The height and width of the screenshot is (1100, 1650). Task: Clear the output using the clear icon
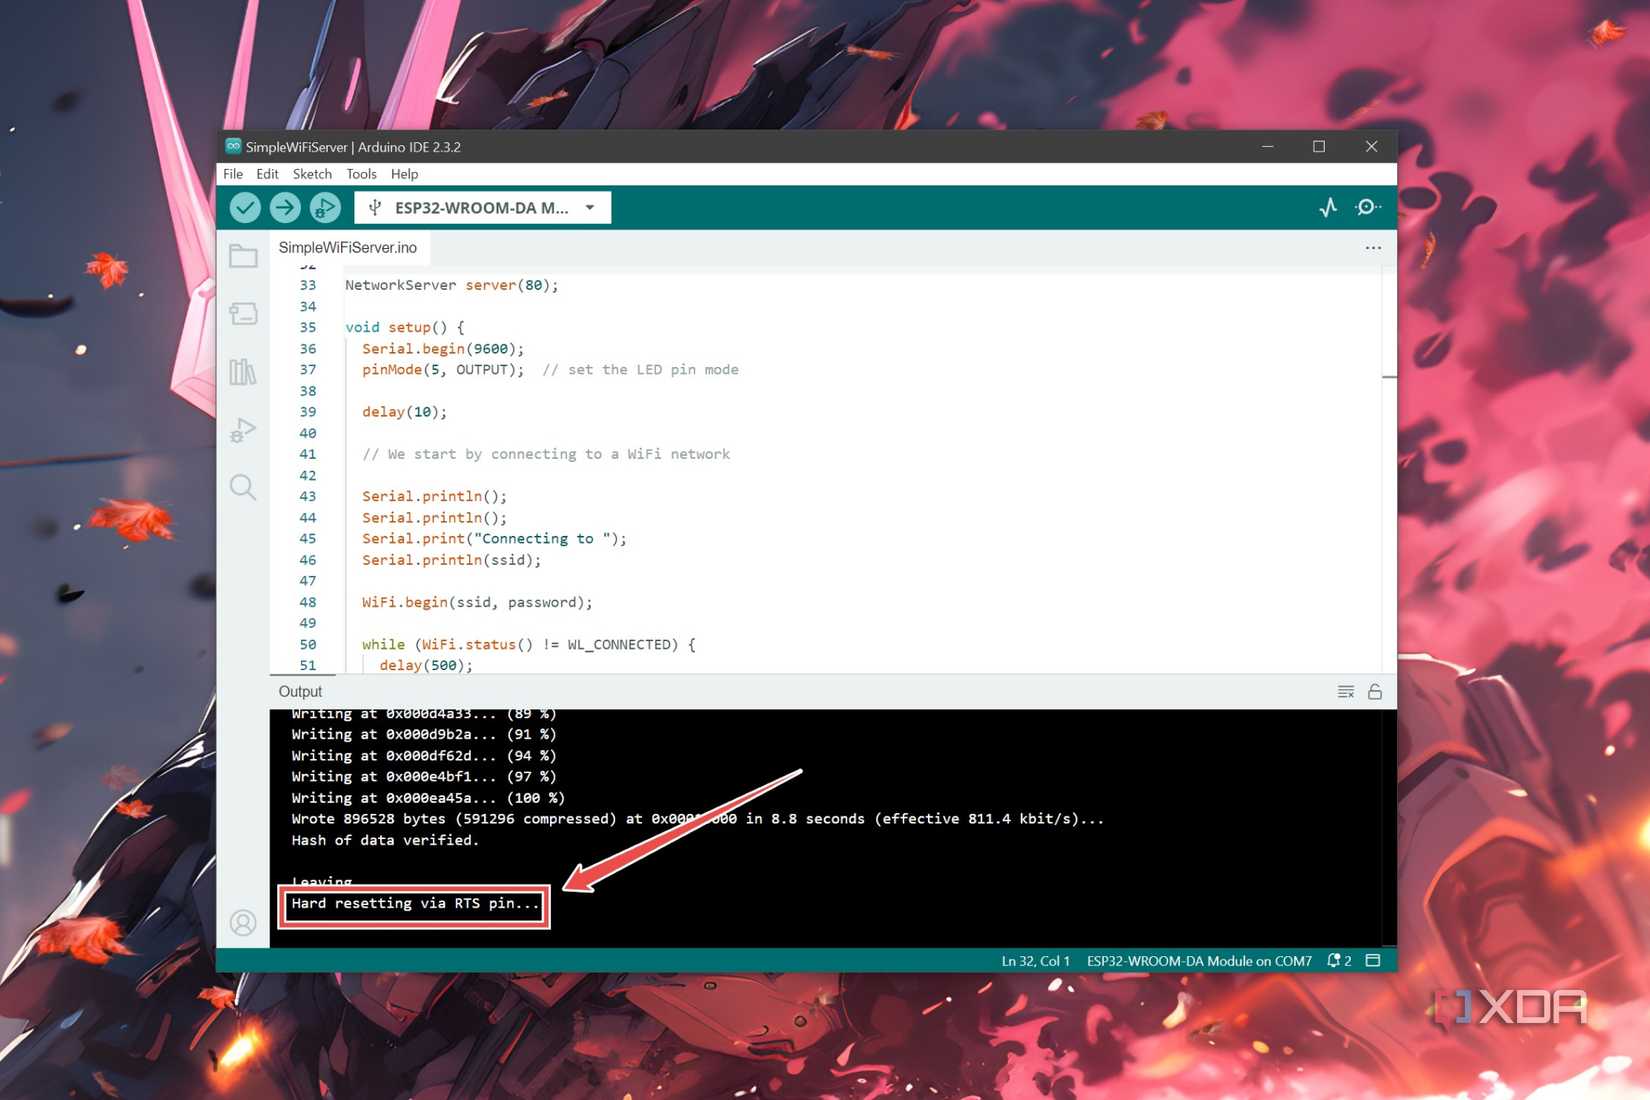(x=1346, y=692)
